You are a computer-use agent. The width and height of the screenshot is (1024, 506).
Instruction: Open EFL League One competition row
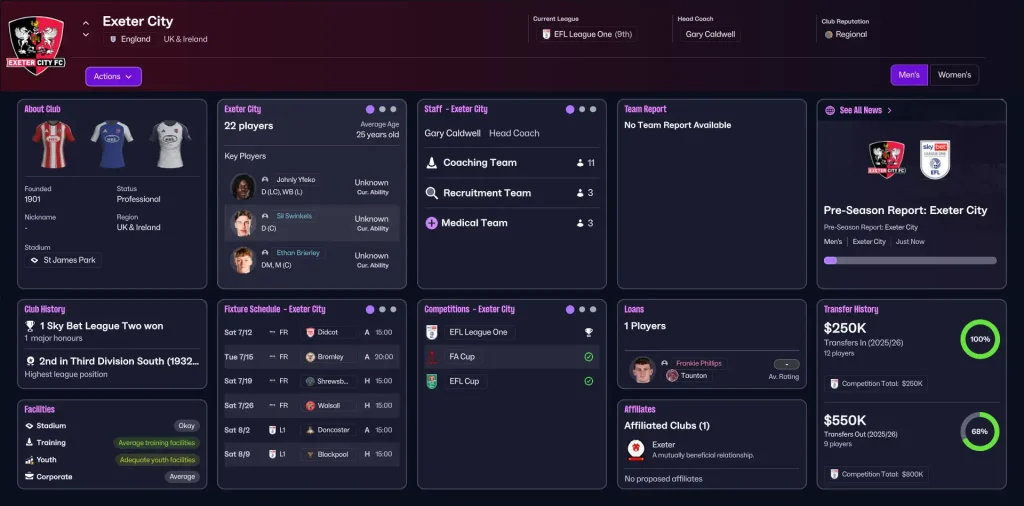[511, 332]
